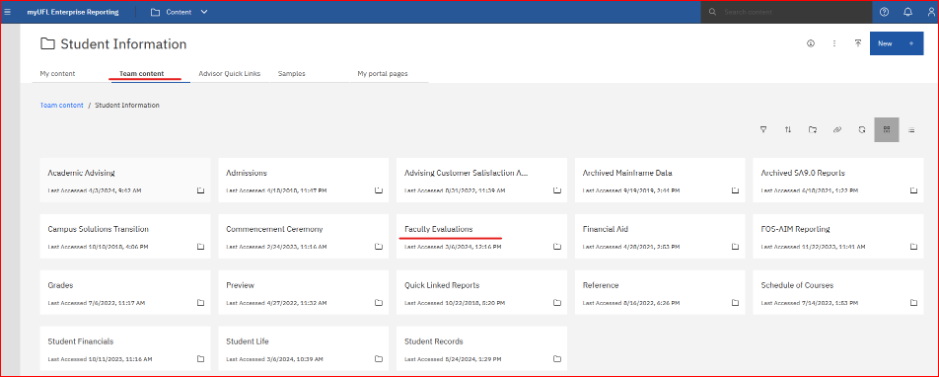Image resolution: width=939 pixels, height=377 pixels.
Task: Expand the New button dropdown
Action: [x=911, y=44]
